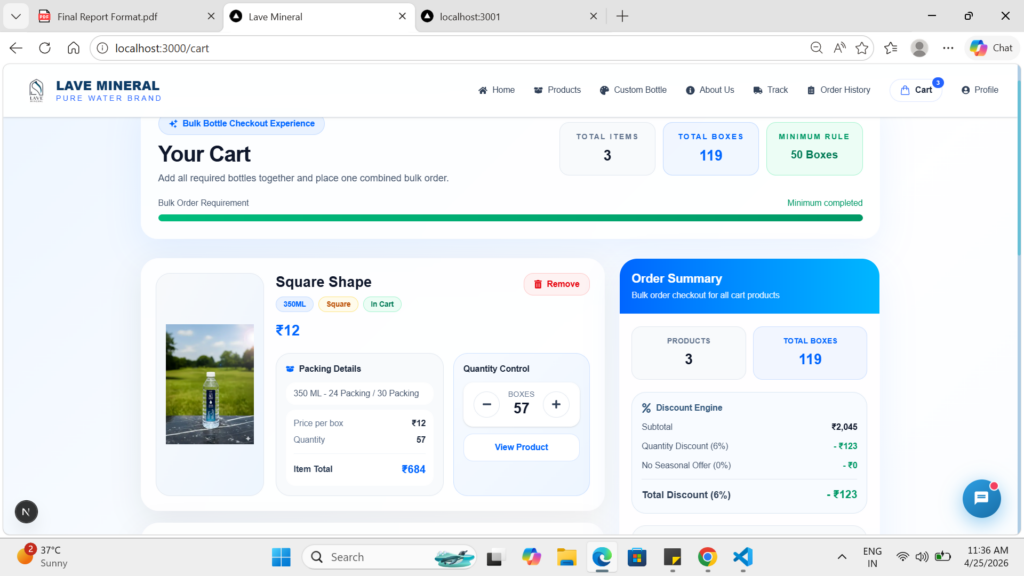This screenshot has height=576, width=1024.
Task: Open Microsoft Store from taskbar
Action: coord(637,557)
